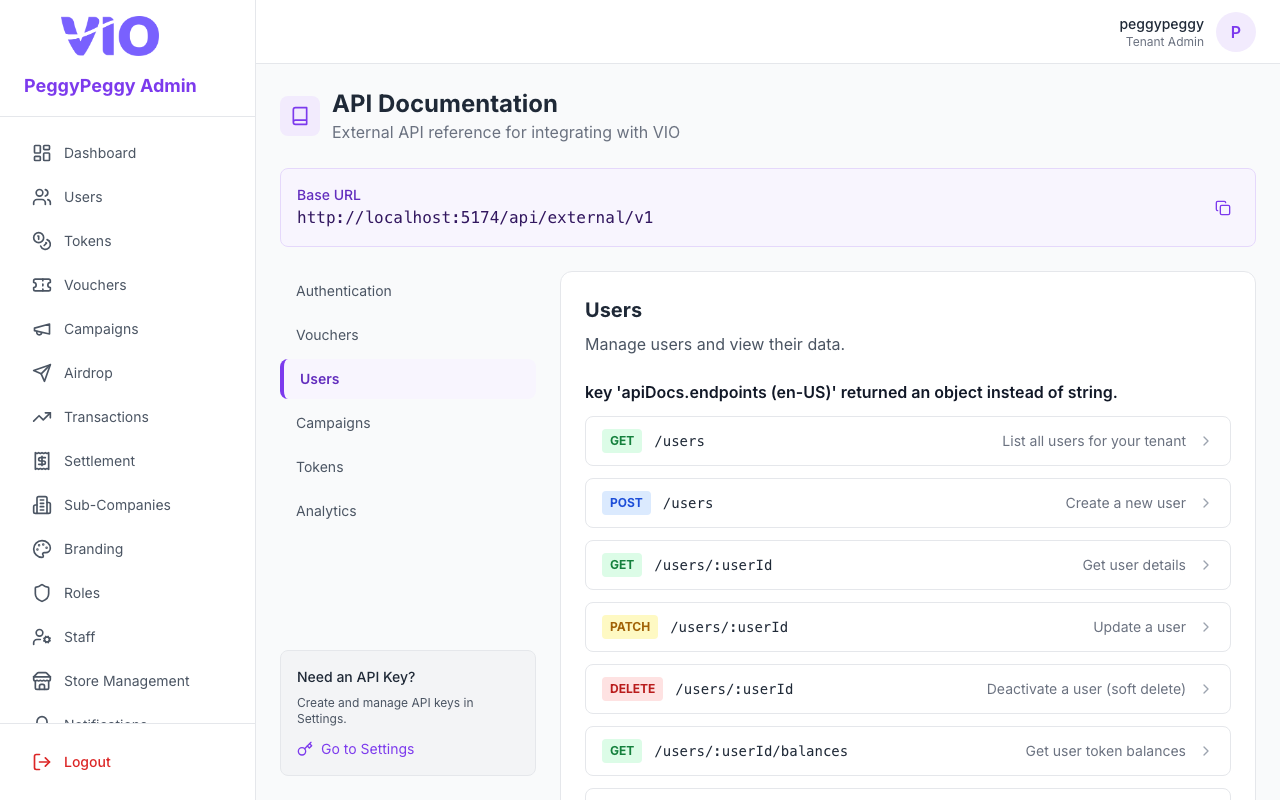Open Sub-Companies in the sidebar

[127, 505]
